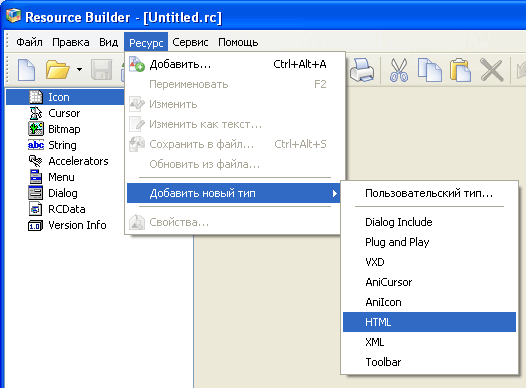Viewport: 526px width, 389px height.
Task: Click the String abc icon
Action: [36, 145]
